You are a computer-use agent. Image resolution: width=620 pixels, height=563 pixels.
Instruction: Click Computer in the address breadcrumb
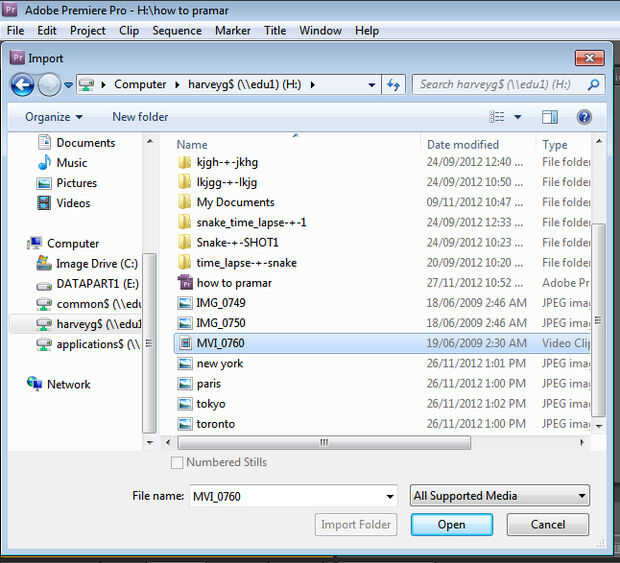(x=140, y=85)
